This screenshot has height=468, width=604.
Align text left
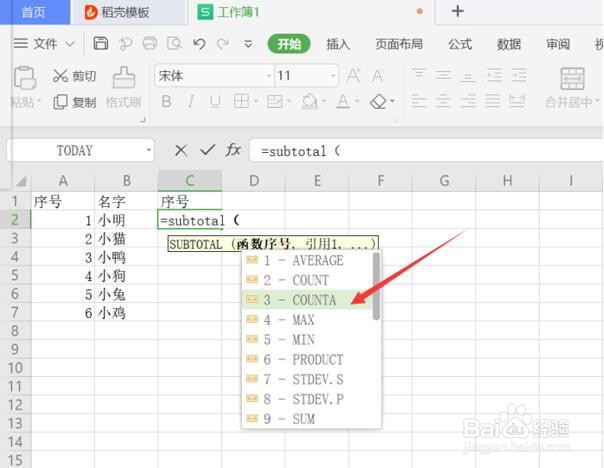[419, 101]
